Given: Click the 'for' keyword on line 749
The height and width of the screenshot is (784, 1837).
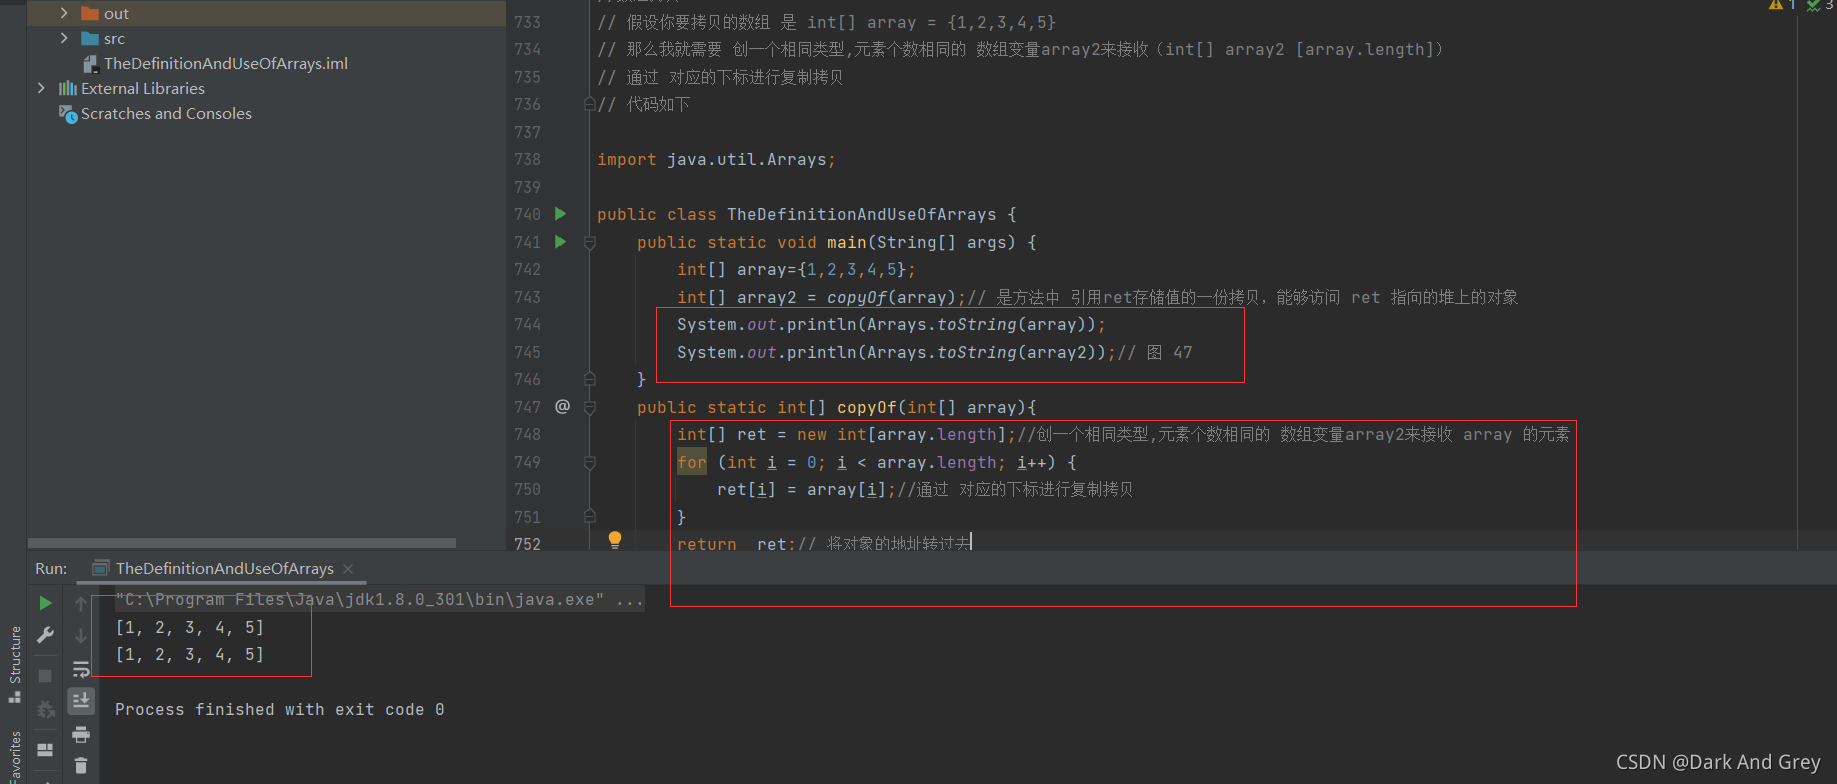Looking at the screenshot, I should [x=692, y=462].
